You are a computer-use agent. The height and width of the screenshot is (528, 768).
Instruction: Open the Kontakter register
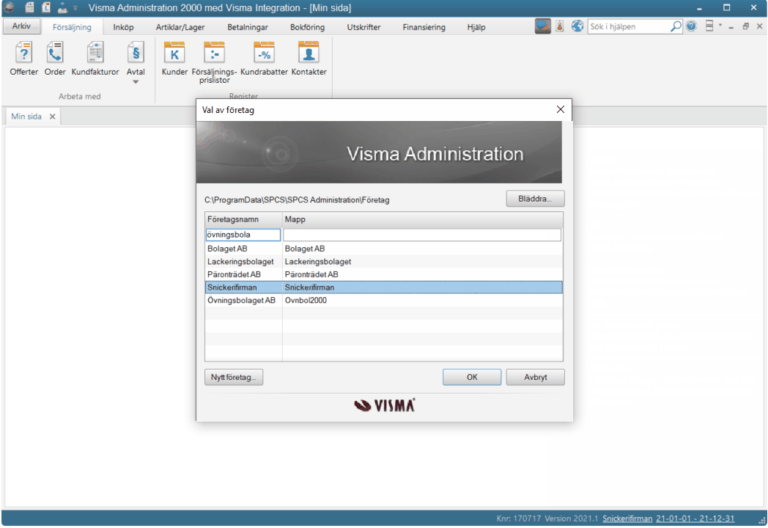pyautogui.click(x=309, y=59)
